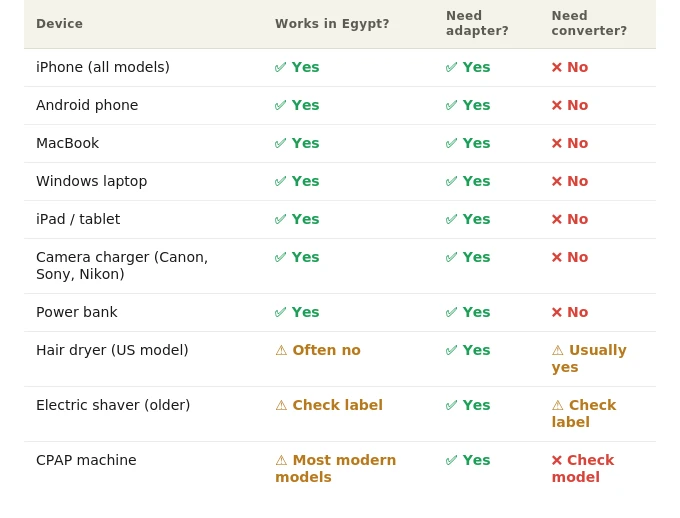This screenshot has height=518, width=680.
Task: Click the 'iPad / tablet' device name
Action: tap(78, 219)
